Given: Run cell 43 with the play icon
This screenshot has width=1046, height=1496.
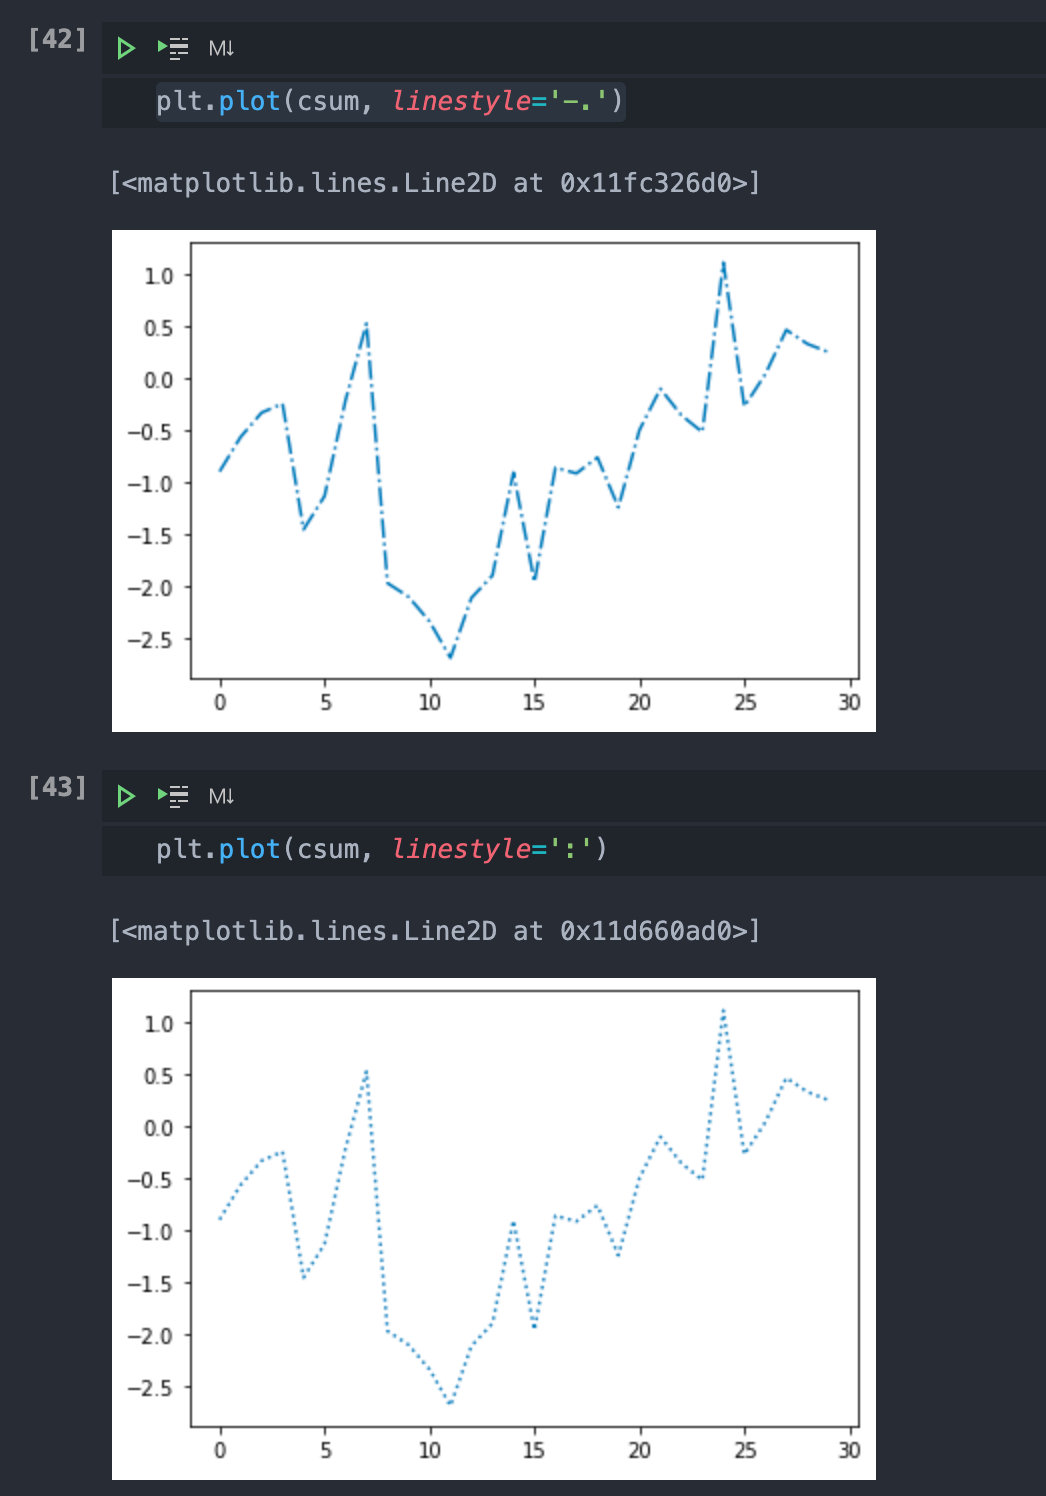Looking at the screenshot, I should (x=125, y=796).
